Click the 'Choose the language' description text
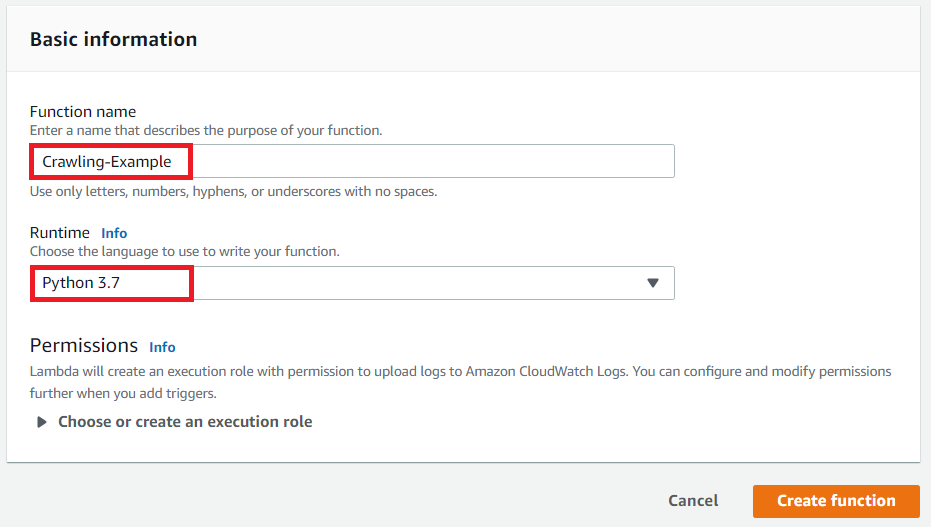Image resolution: width=931 pixels, height=527 pixels. pyautogui.click(x=184, y=252)
